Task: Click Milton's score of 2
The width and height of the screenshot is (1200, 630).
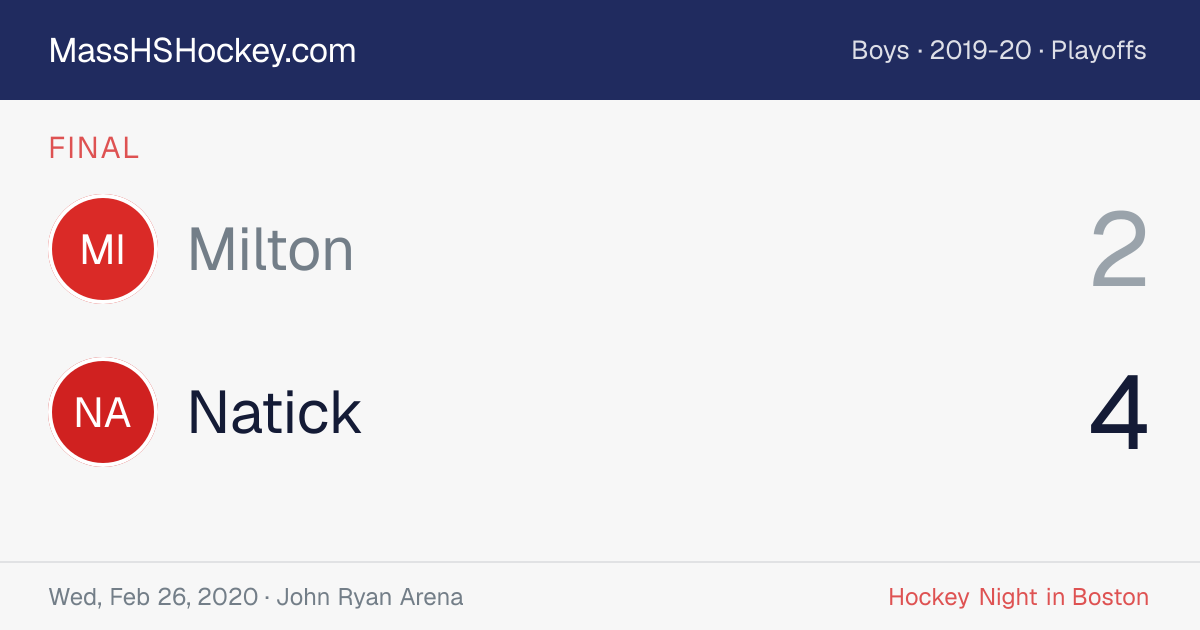Action: point(1119,250)
